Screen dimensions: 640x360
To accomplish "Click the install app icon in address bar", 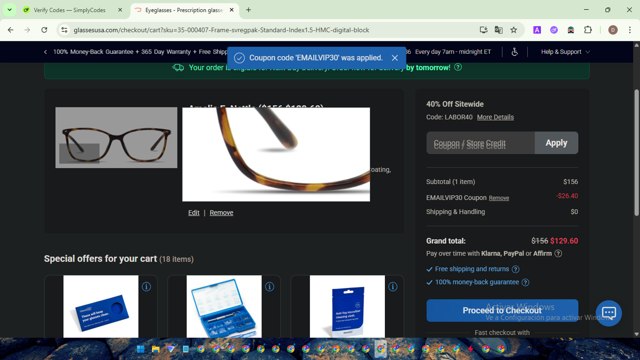I will tap(483, 30).
